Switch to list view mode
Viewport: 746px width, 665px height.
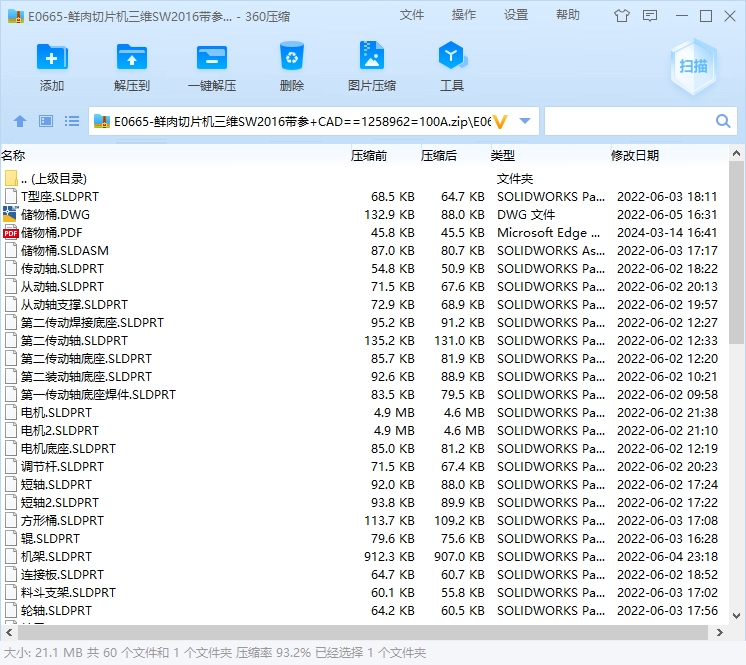coord(72,121)
